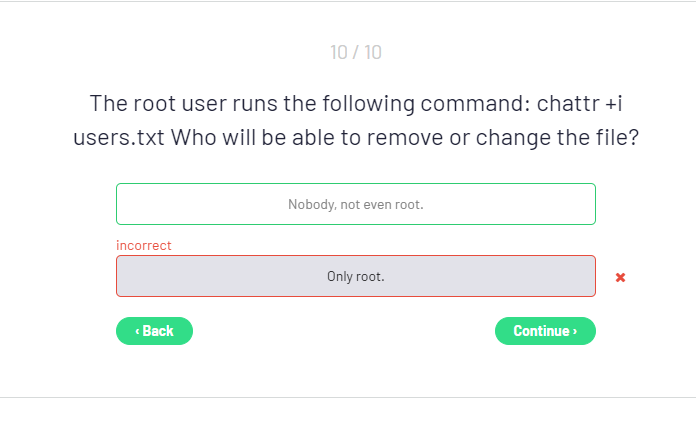Advance past question 10 using Continue
This screenshot has width=696, height=421.
pyautogui.click(x=545, y=331)
